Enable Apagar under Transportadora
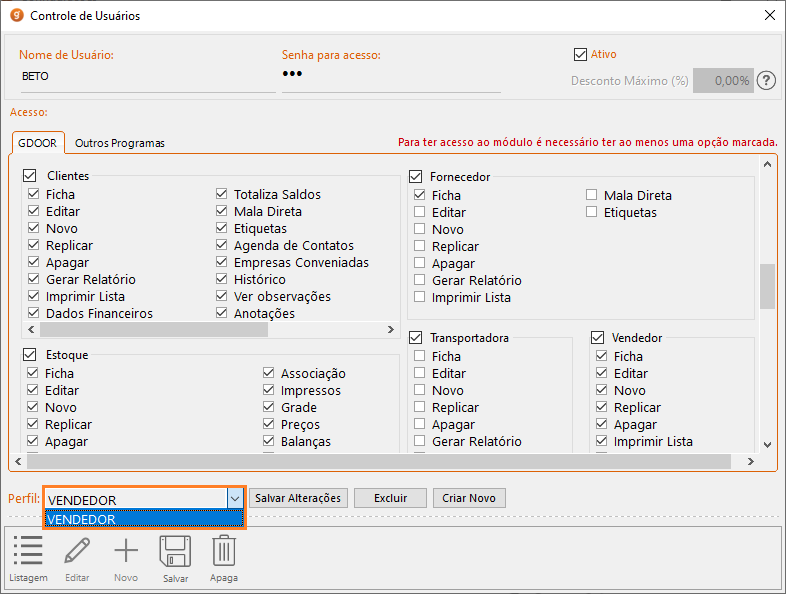The height and width of the screenshot is (594, 786). [420, 424]
